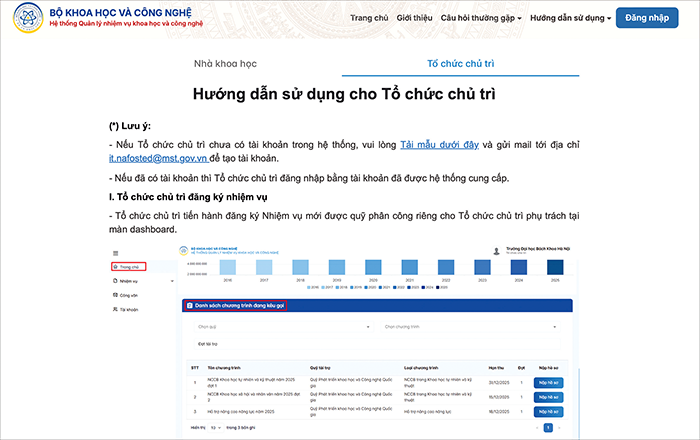Open the Hướng dẫn sử dụng dropdown
Image resolution: width=700 pixels, height=440 pixels.
(569, 18)
